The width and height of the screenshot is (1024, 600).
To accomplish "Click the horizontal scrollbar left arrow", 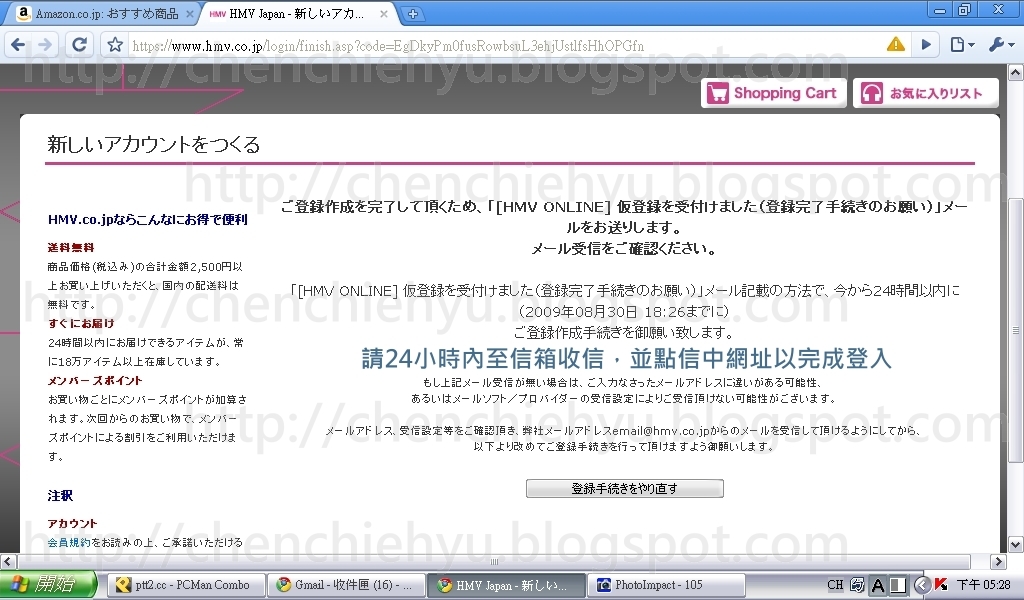I will 8,561.
